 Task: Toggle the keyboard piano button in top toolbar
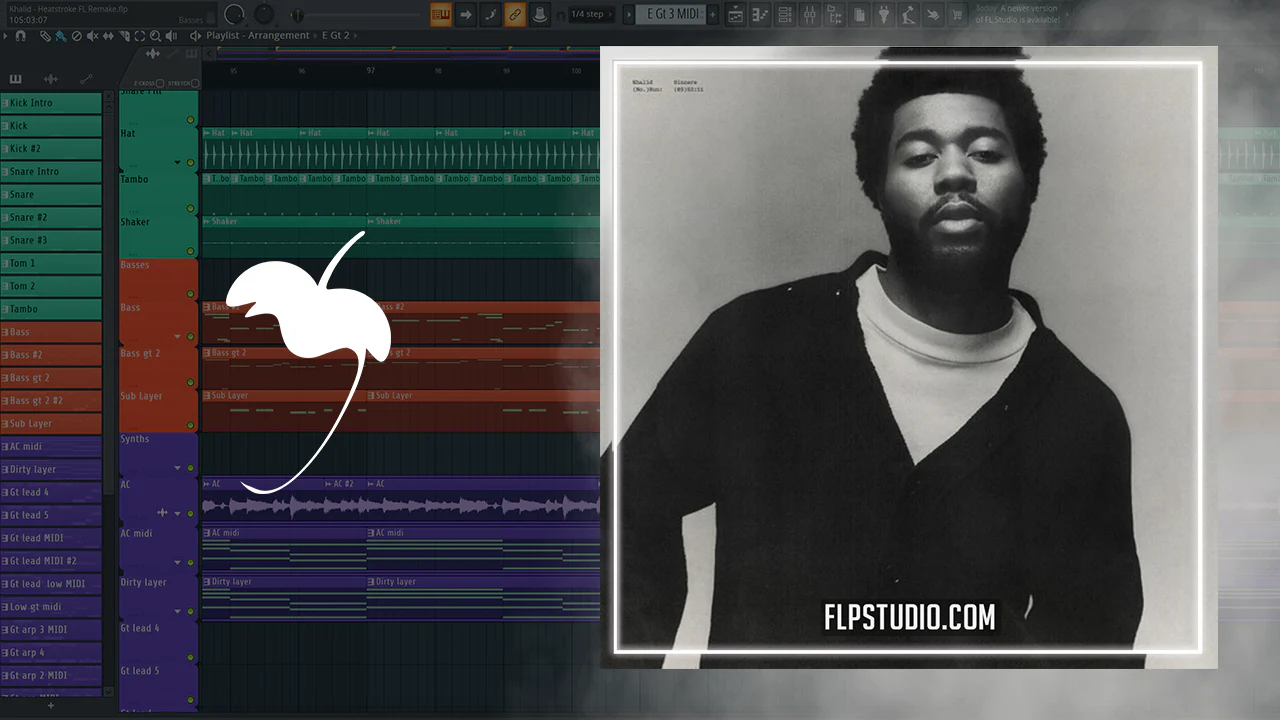[x=441, y=14]
